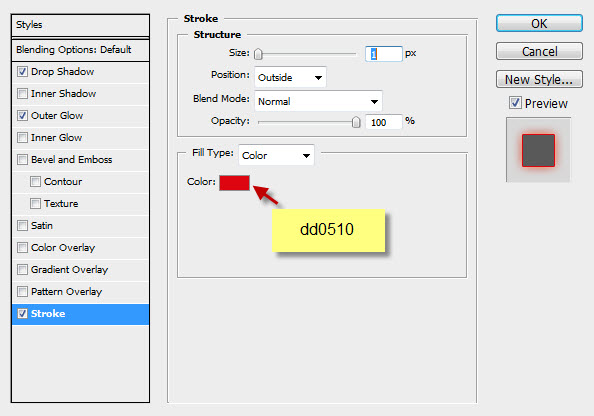Screen dimensions: 594x416
Task: Click the Size slider handle
Action: [258, 54]
